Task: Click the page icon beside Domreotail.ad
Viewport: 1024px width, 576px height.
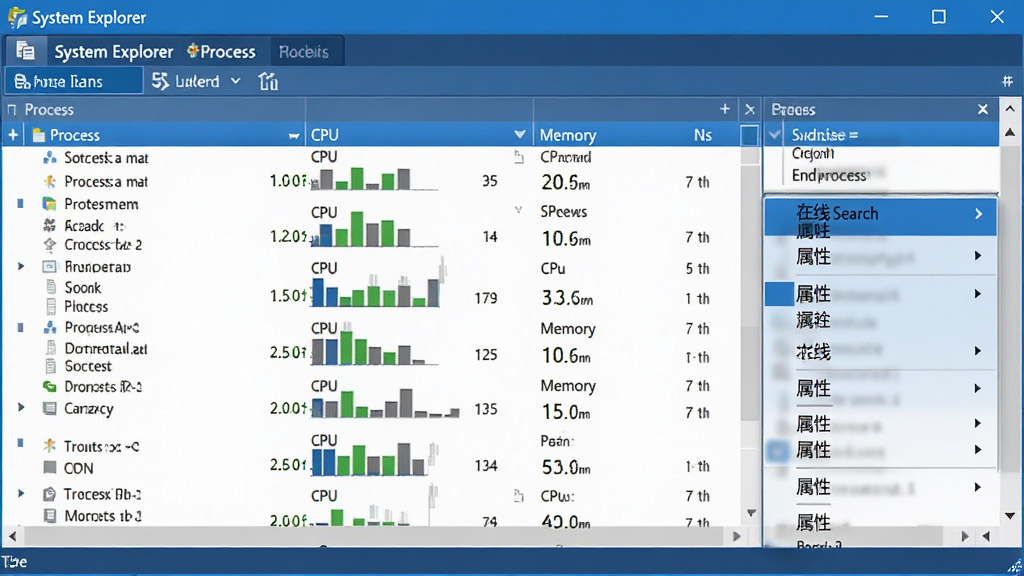Action: click(x=51, y=348)
